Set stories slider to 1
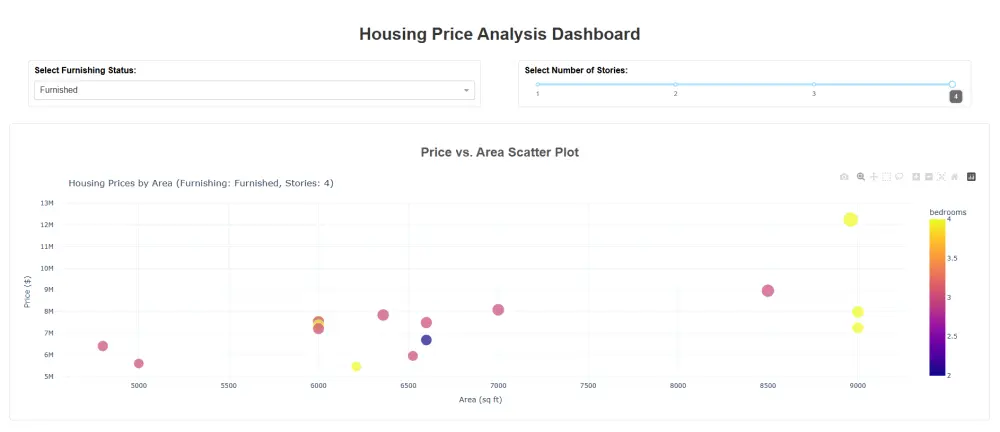The height and width of the screenshot is (432, 1000). point(537,84)
